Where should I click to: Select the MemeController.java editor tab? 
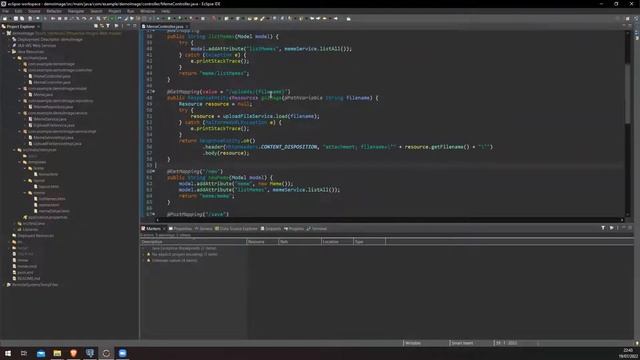[x=164, y=27]
